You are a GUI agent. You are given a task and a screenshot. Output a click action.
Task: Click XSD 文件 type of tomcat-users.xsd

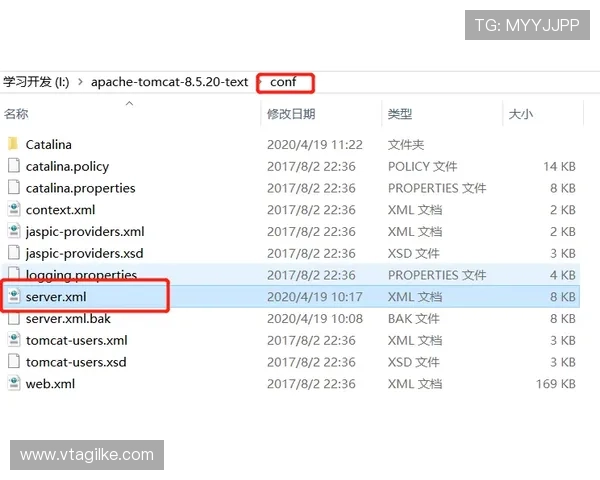point(414,362)
